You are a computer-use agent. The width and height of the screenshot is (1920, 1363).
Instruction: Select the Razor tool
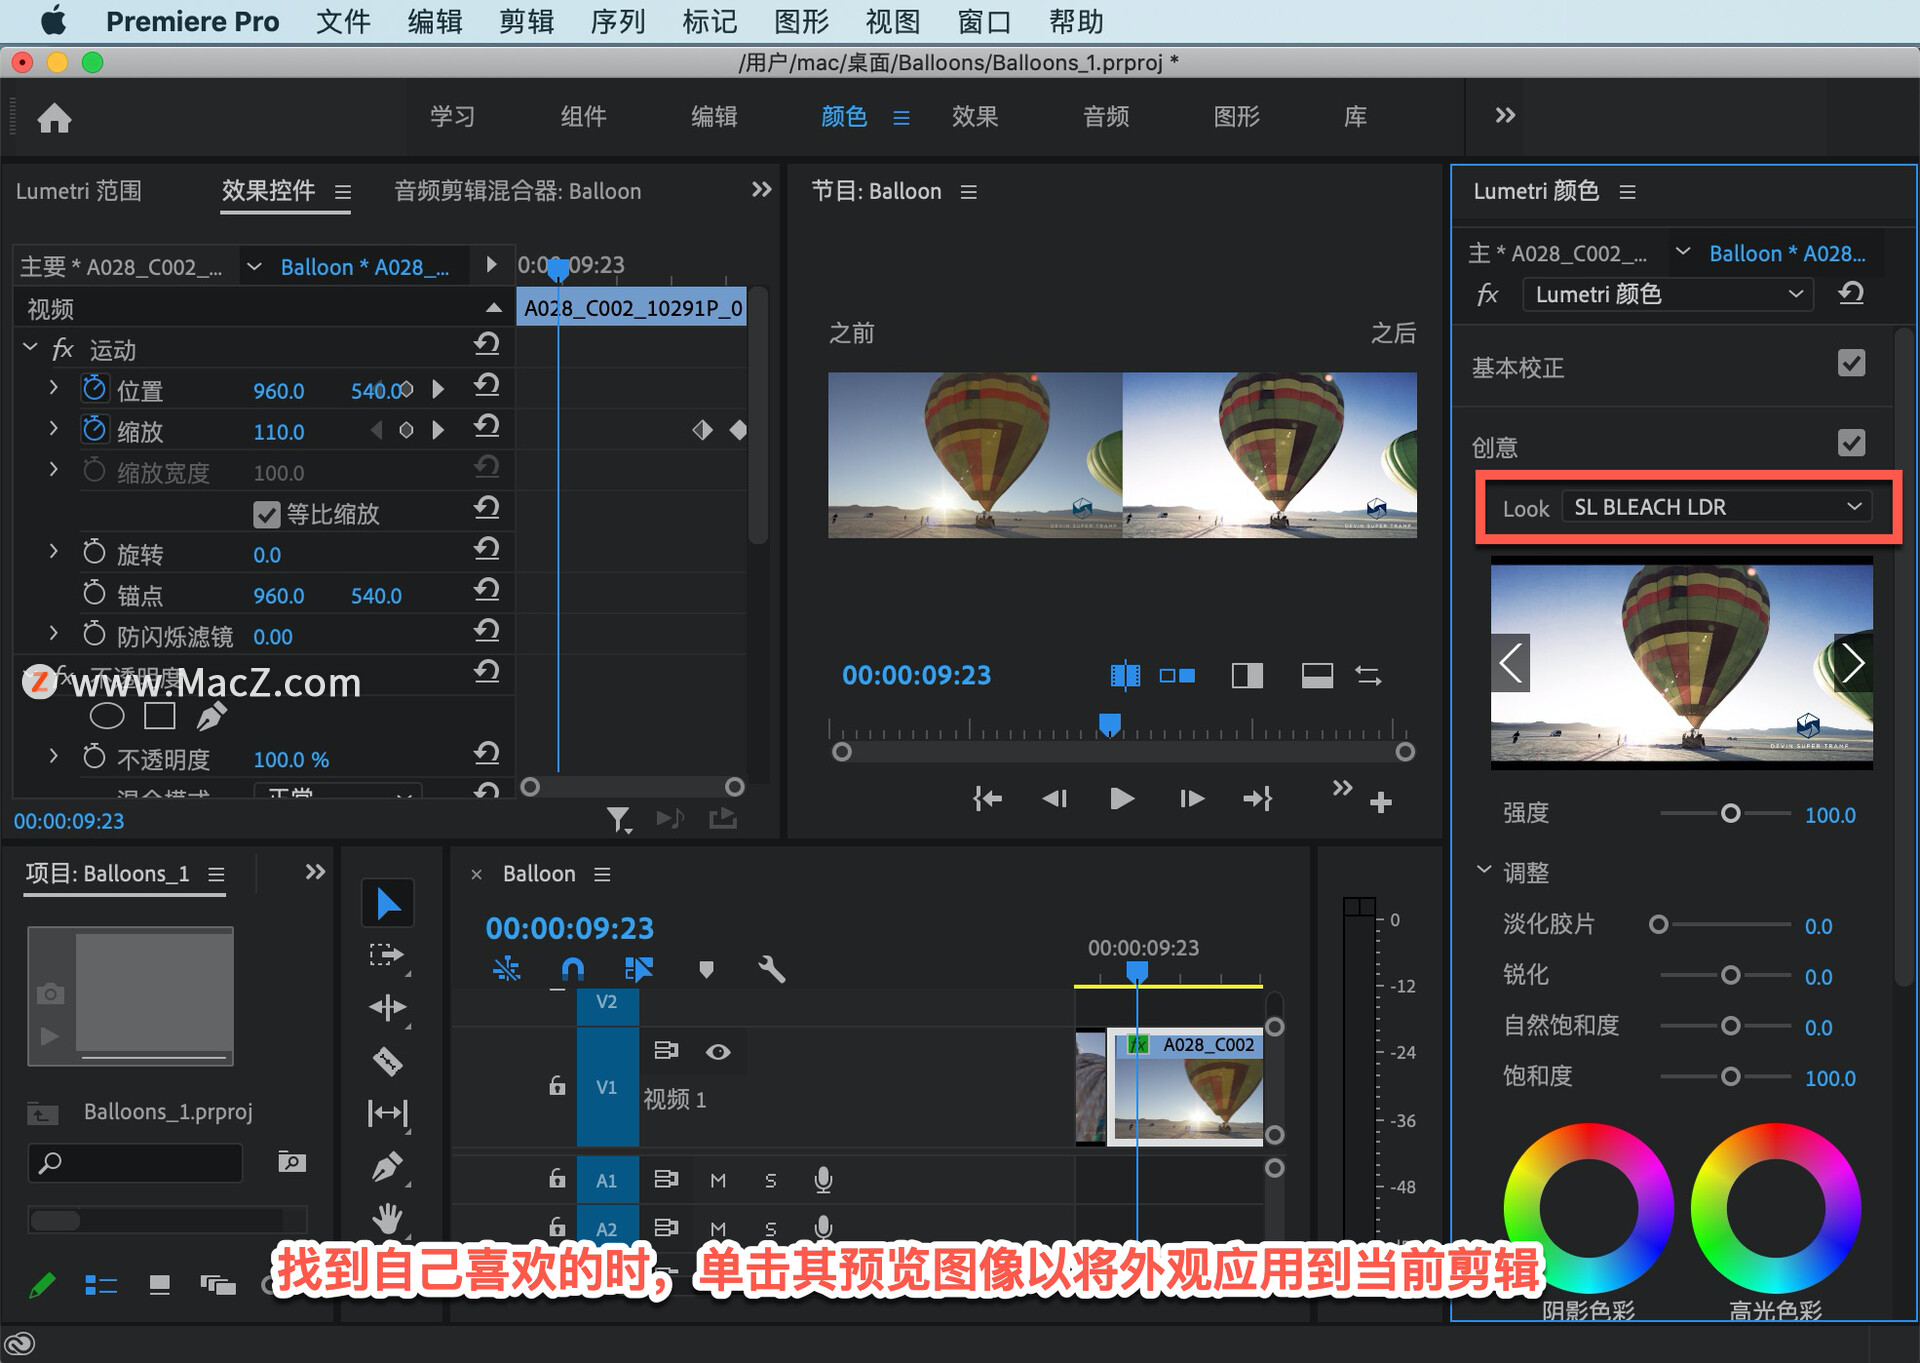387,1060
